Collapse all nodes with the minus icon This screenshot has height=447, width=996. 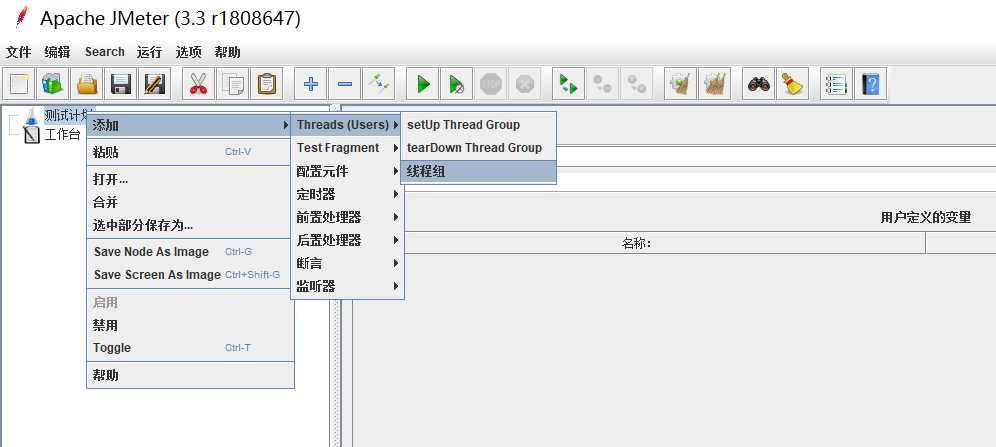click(345, 84)
